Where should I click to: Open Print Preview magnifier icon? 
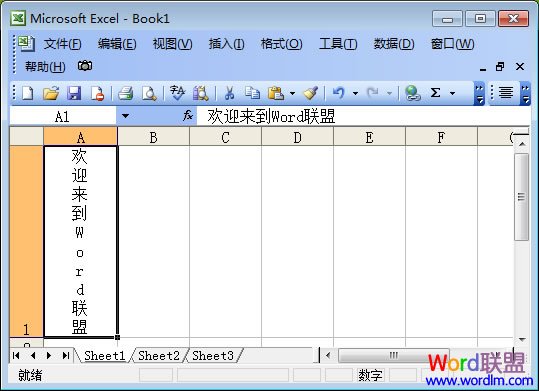click(149, 93)
